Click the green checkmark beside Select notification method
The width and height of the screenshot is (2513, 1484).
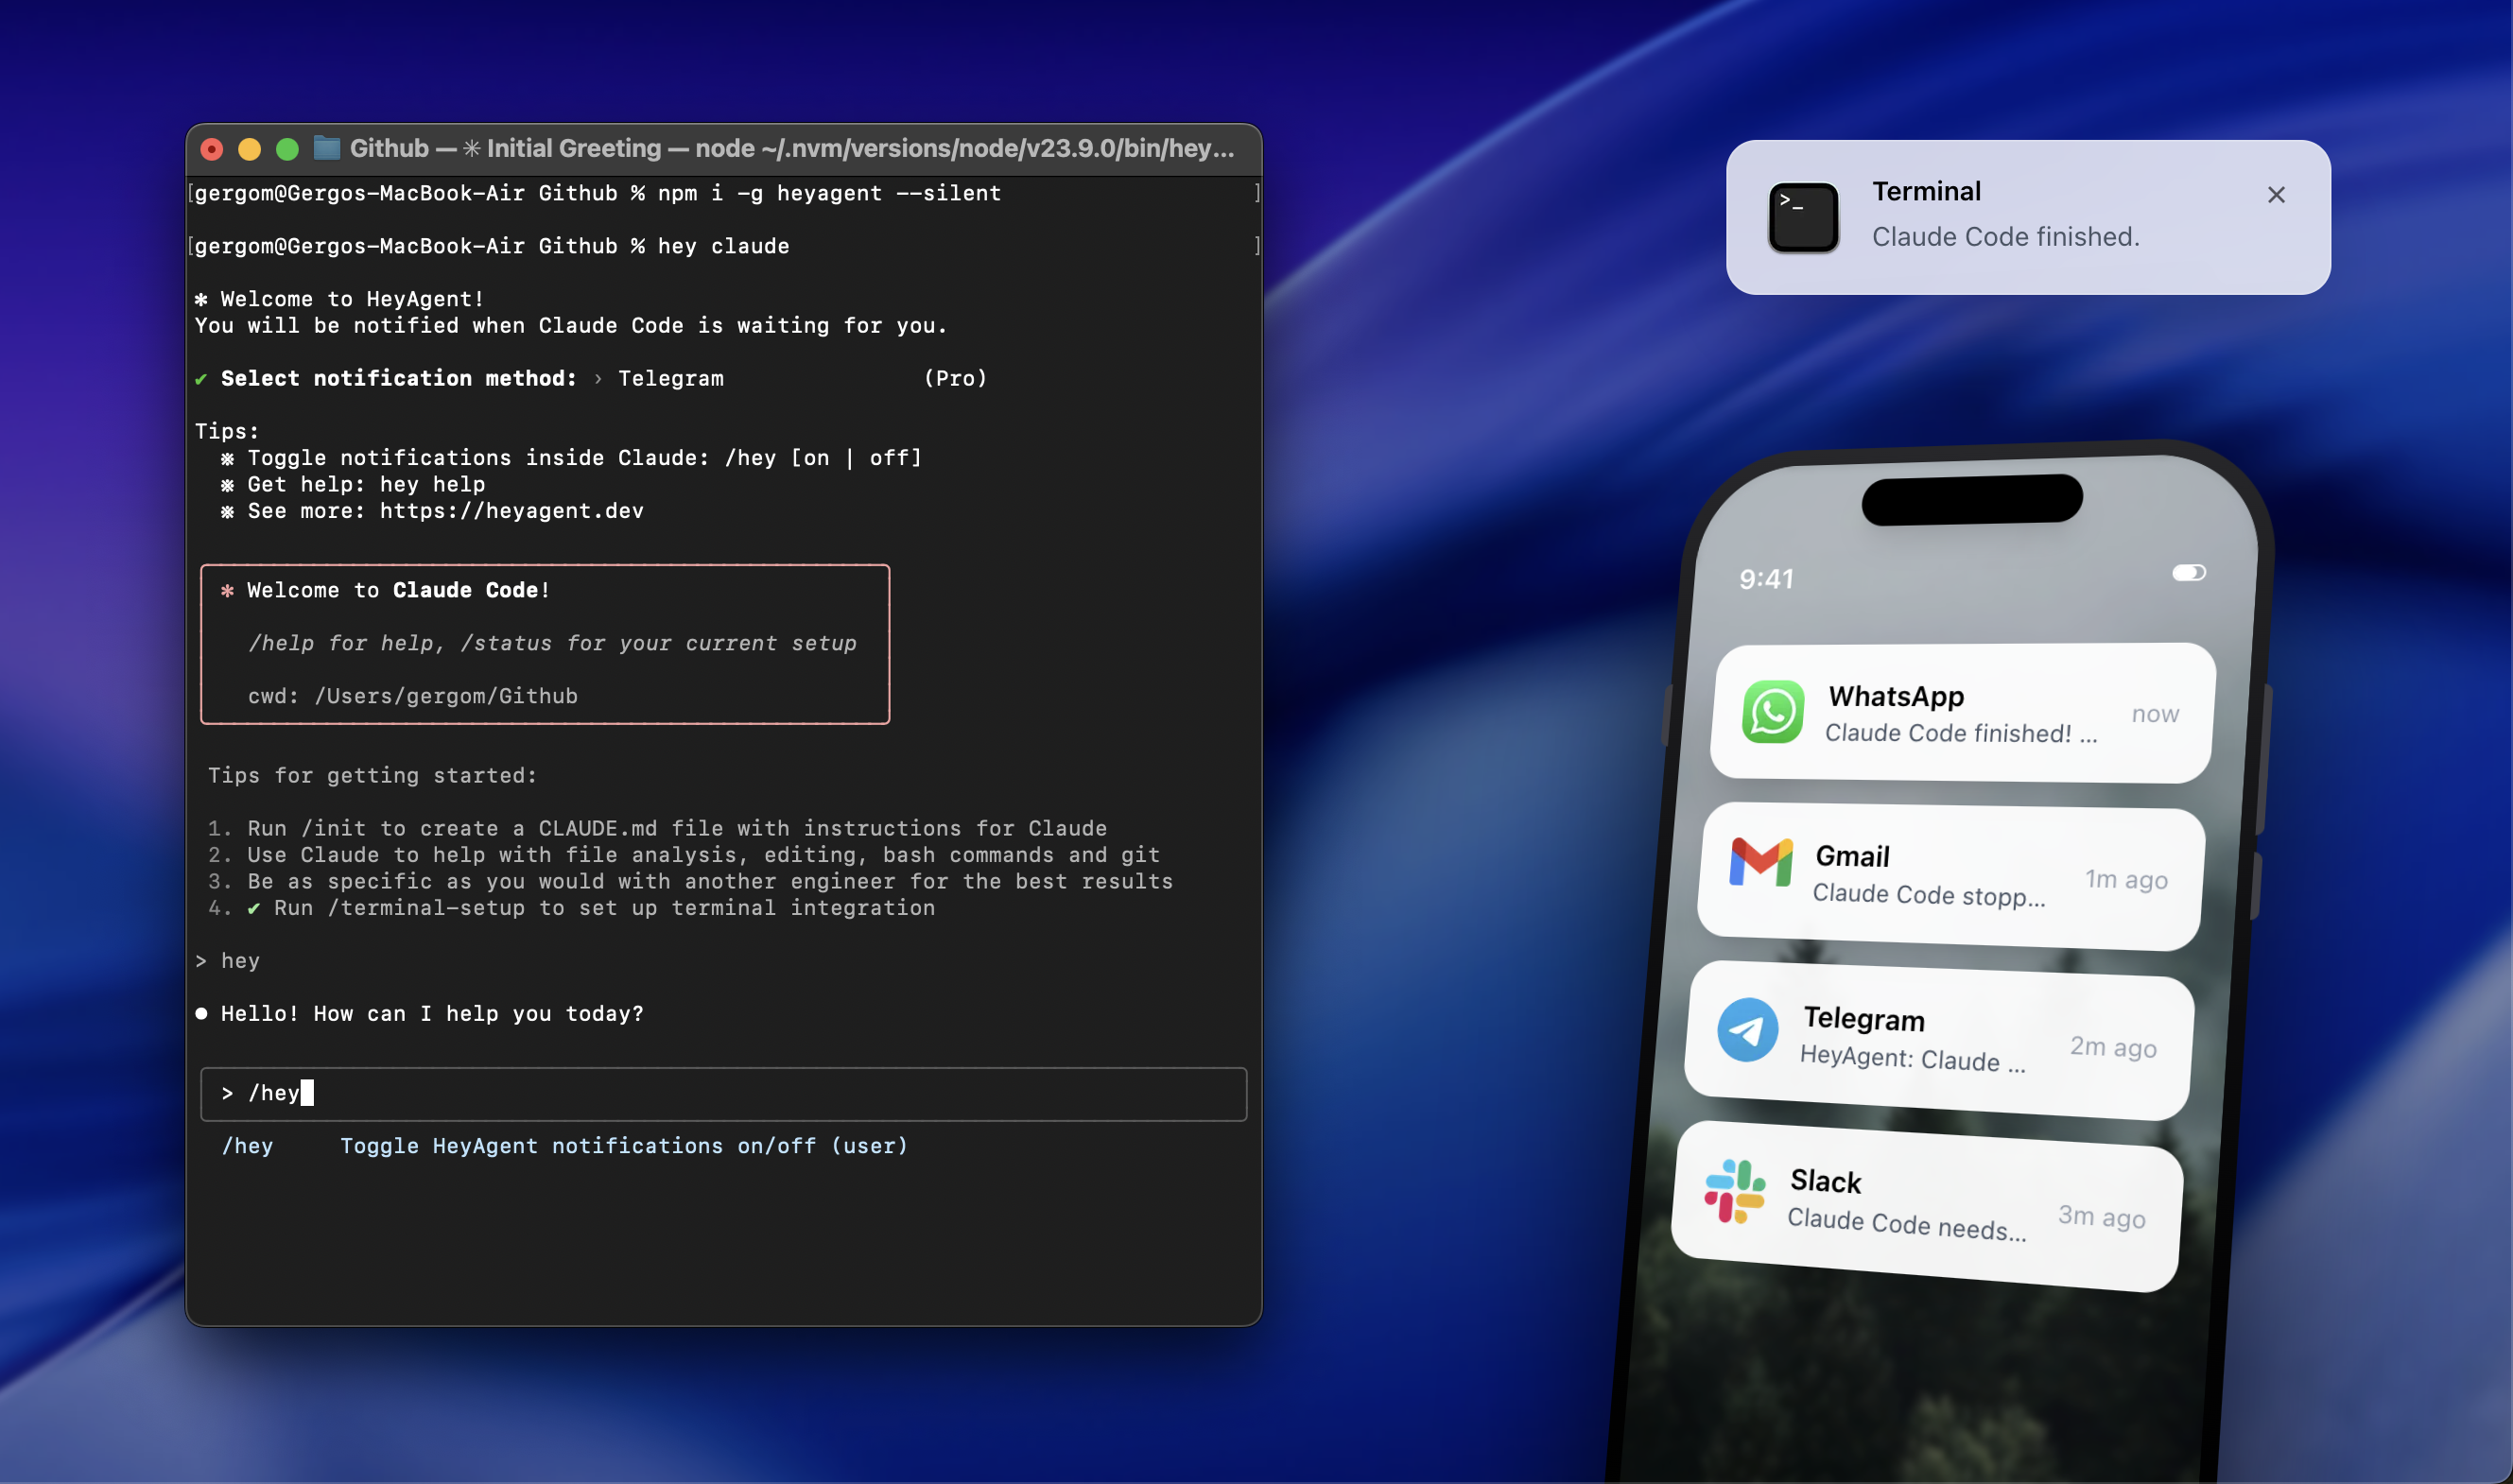point(201,379)
